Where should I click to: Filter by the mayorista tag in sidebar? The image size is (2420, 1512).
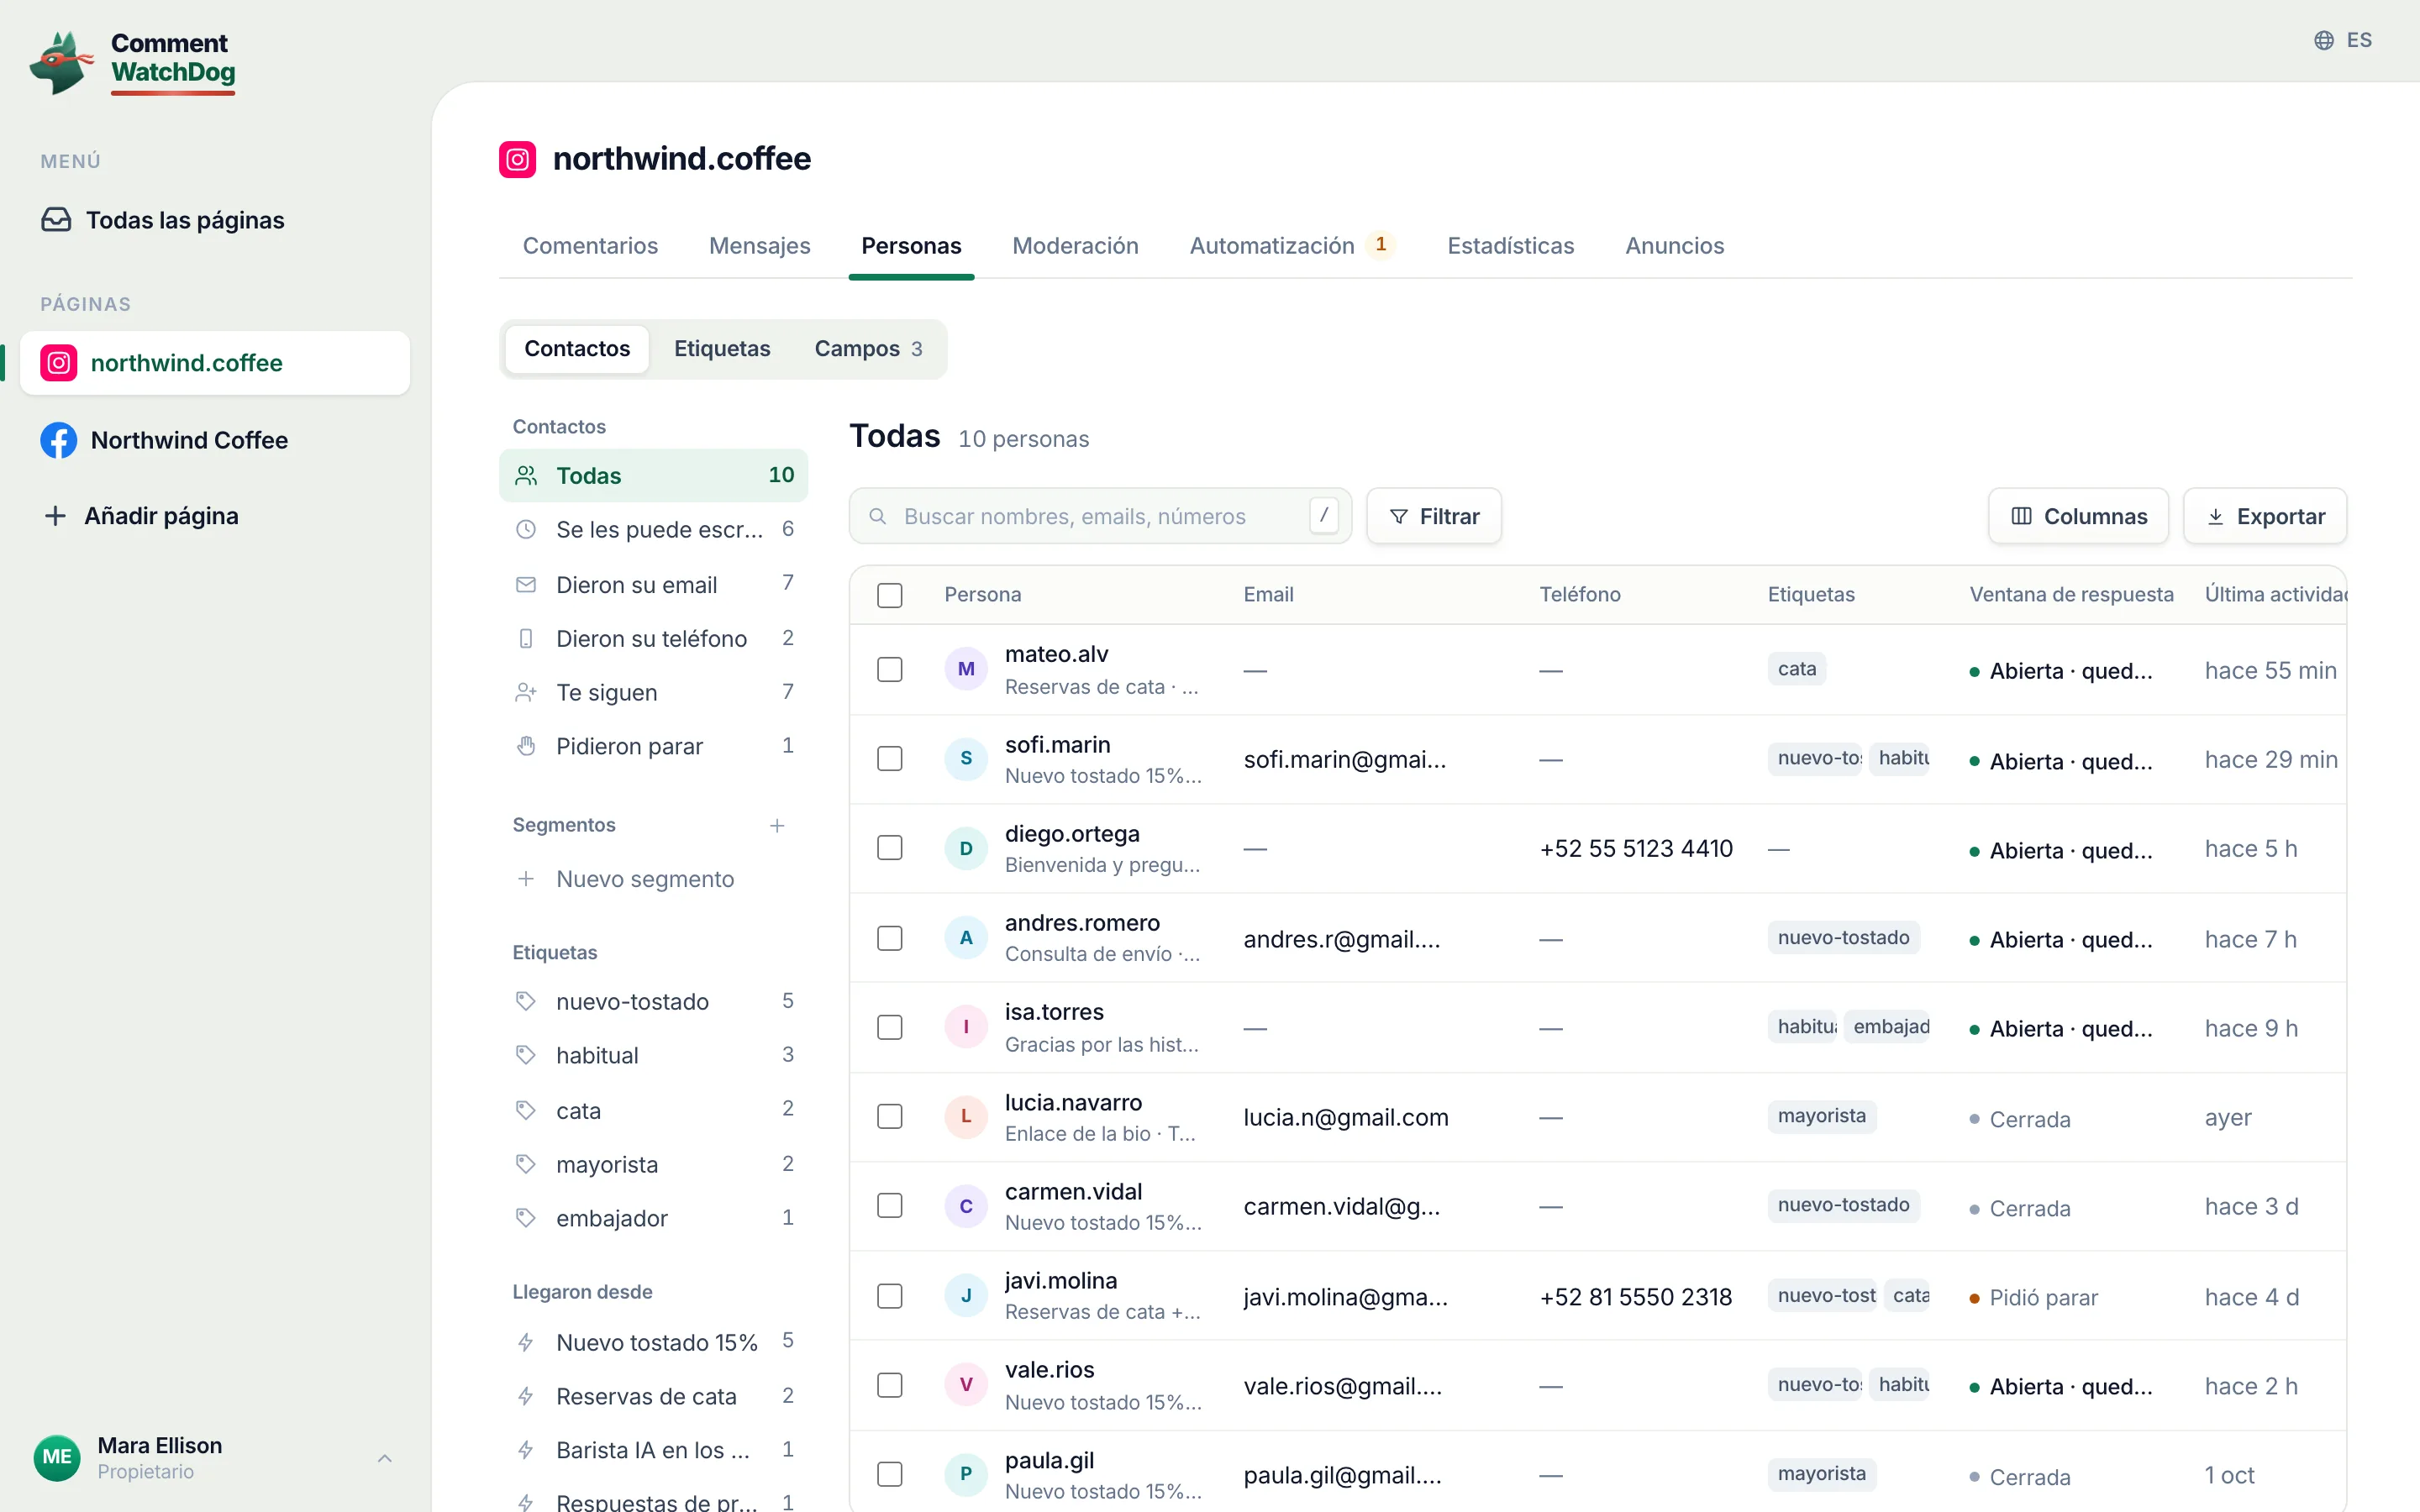pyautogui.click(x=653, y=1164)
